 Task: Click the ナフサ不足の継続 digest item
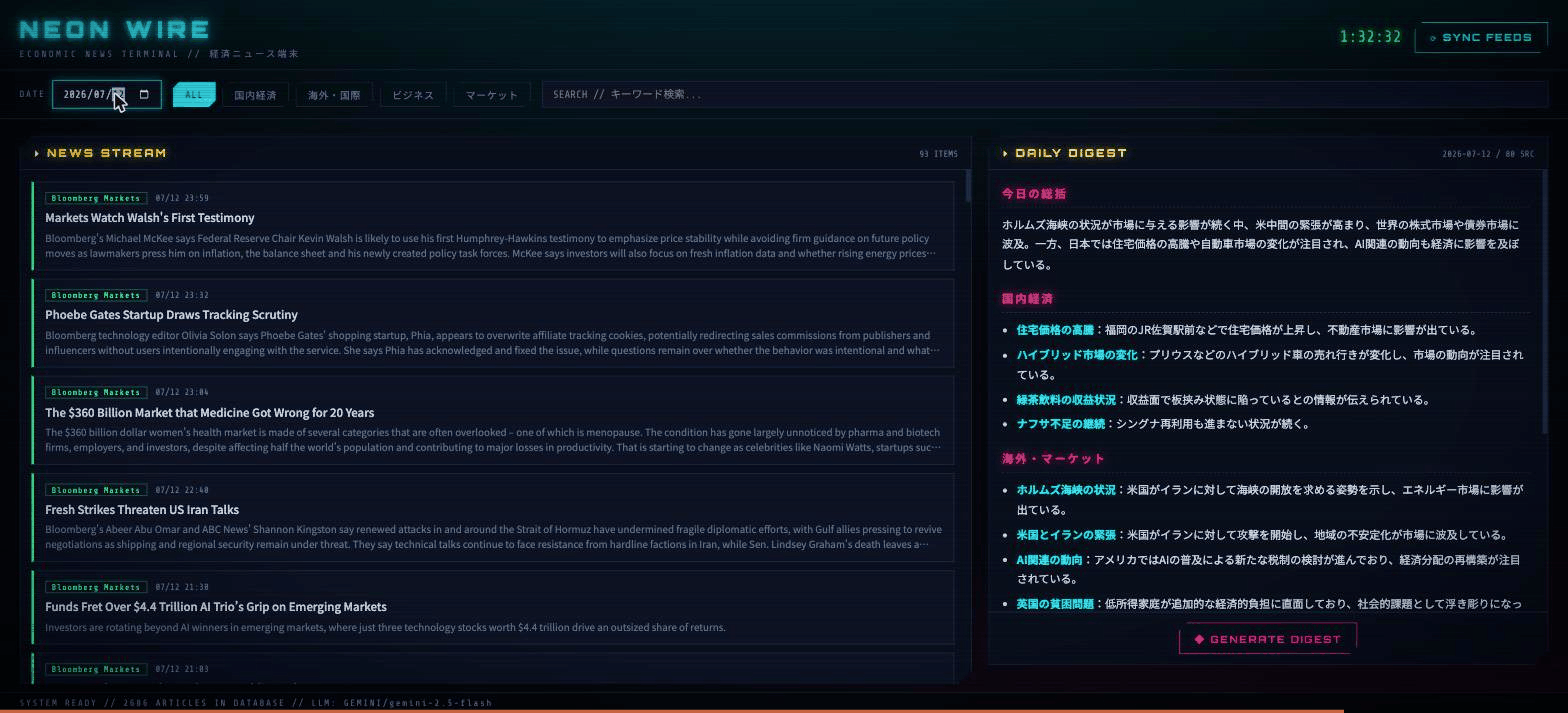(x=1061, y=424)
